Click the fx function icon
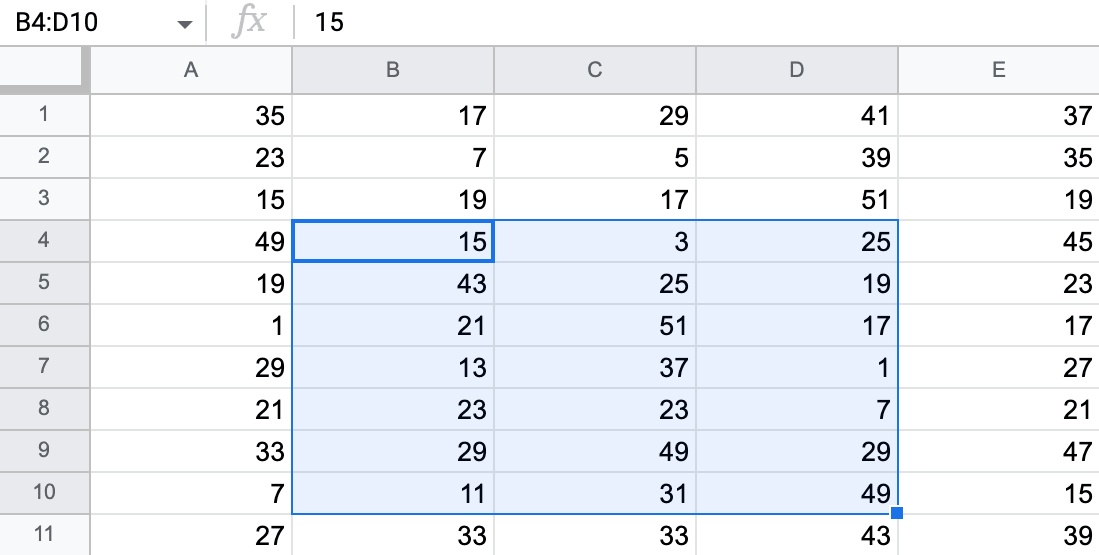The width and height of the screenshot is (1099, 555). pos(250,22)
